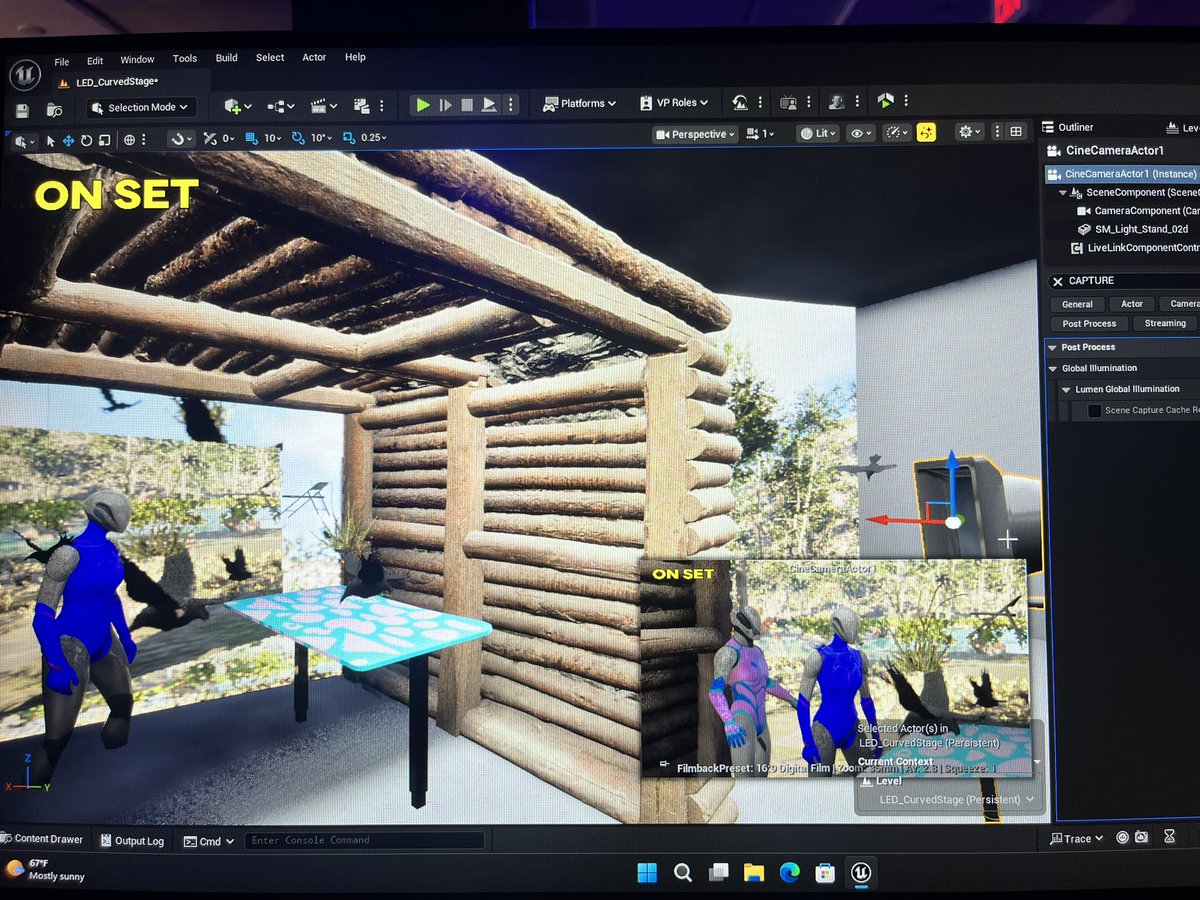Toggle the yellow highlighted viewport button
This screenshot has width=1200, height=900.
[926, 132]
